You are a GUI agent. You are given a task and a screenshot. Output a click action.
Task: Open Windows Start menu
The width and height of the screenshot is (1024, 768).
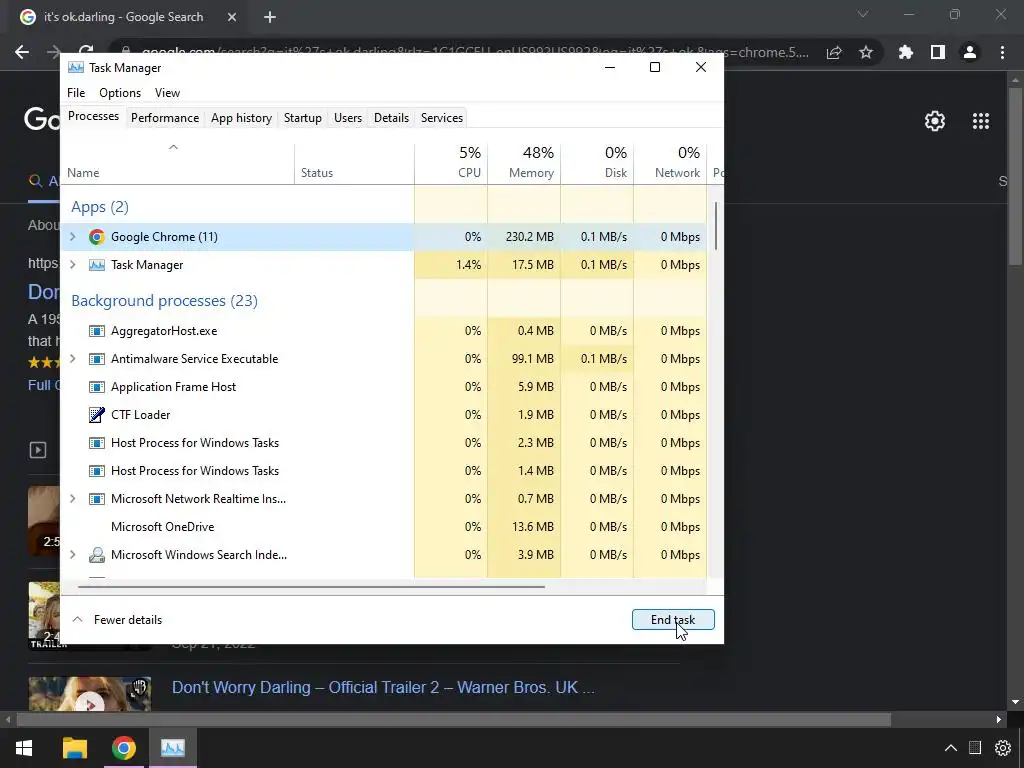tap(24, 748)
